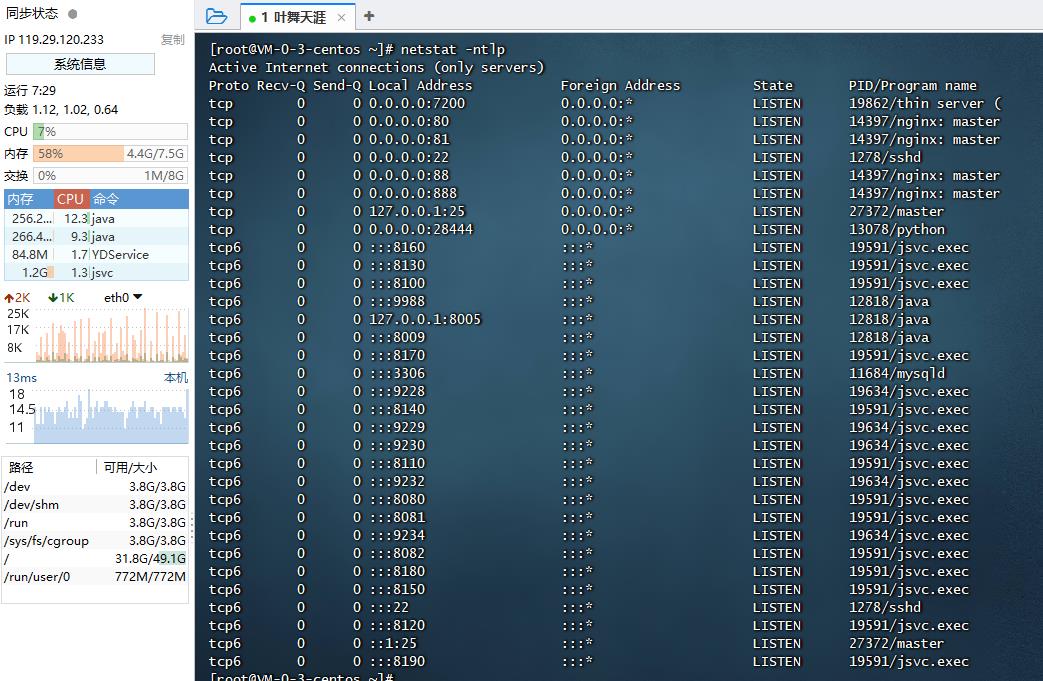Image resolution: width=1043 pixels, height=681 pixels.
Task: Select the 叶舞天涯 session tab
Action: (x=297, y=17)
